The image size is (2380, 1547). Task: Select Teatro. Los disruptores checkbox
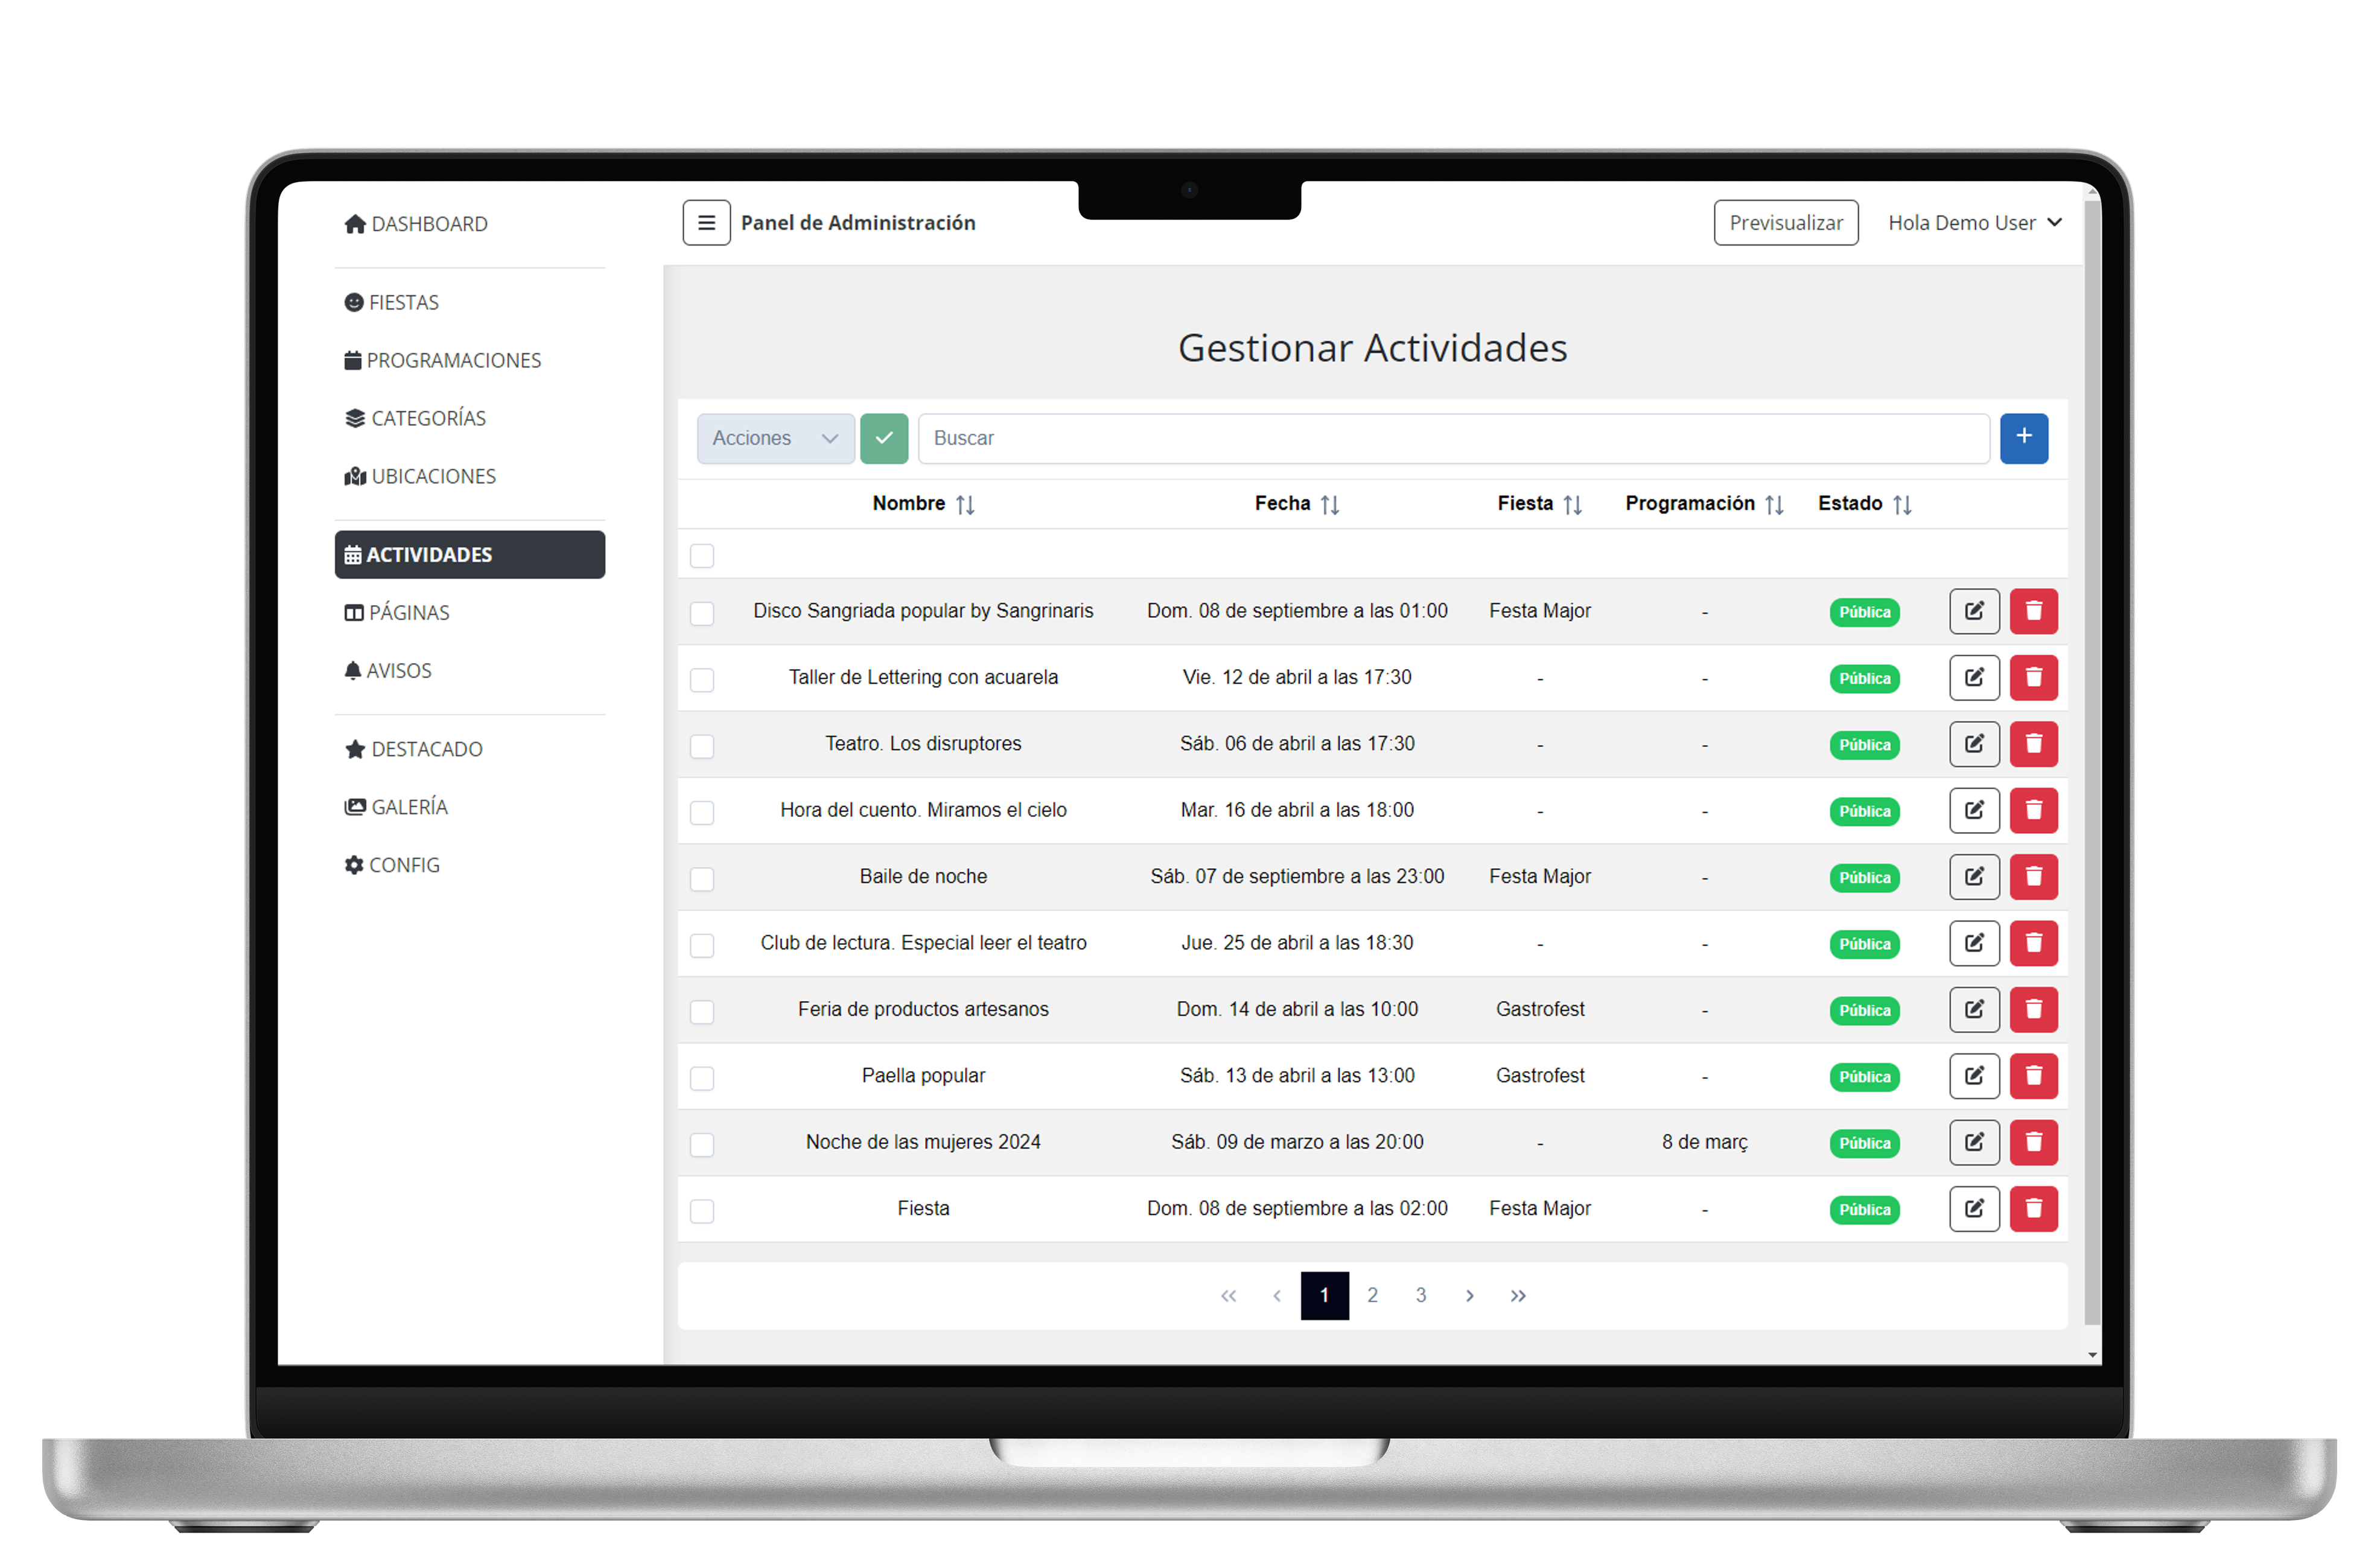click(x=702, y=746)
